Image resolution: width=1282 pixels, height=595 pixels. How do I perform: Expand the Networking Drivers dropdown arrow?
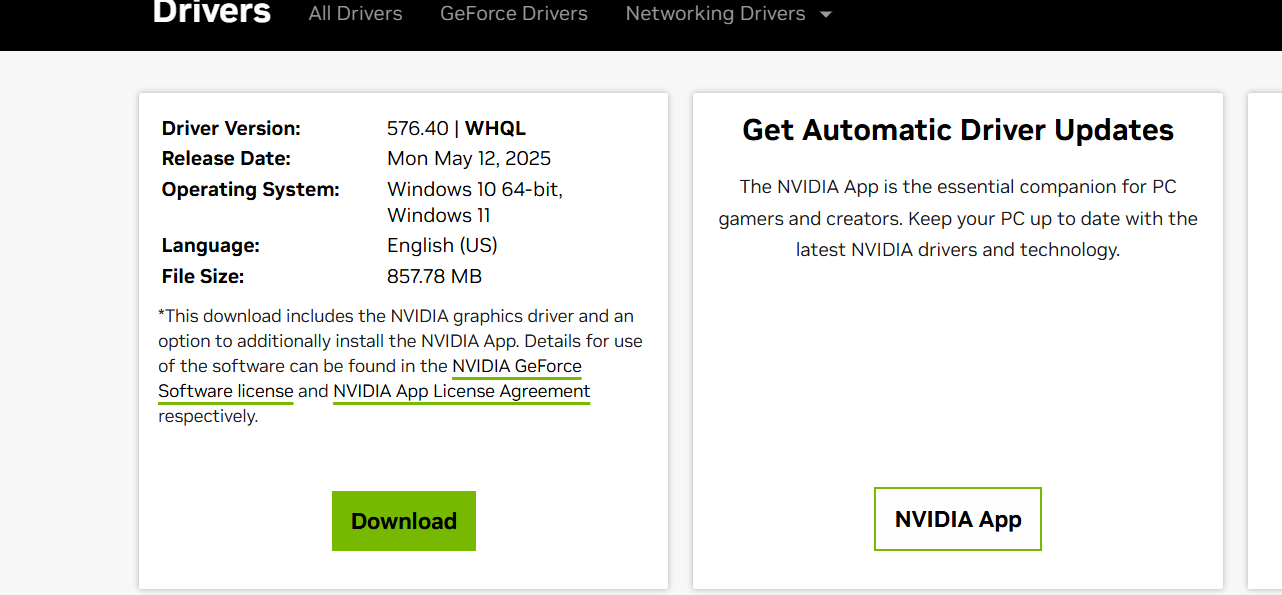point(825,15)
